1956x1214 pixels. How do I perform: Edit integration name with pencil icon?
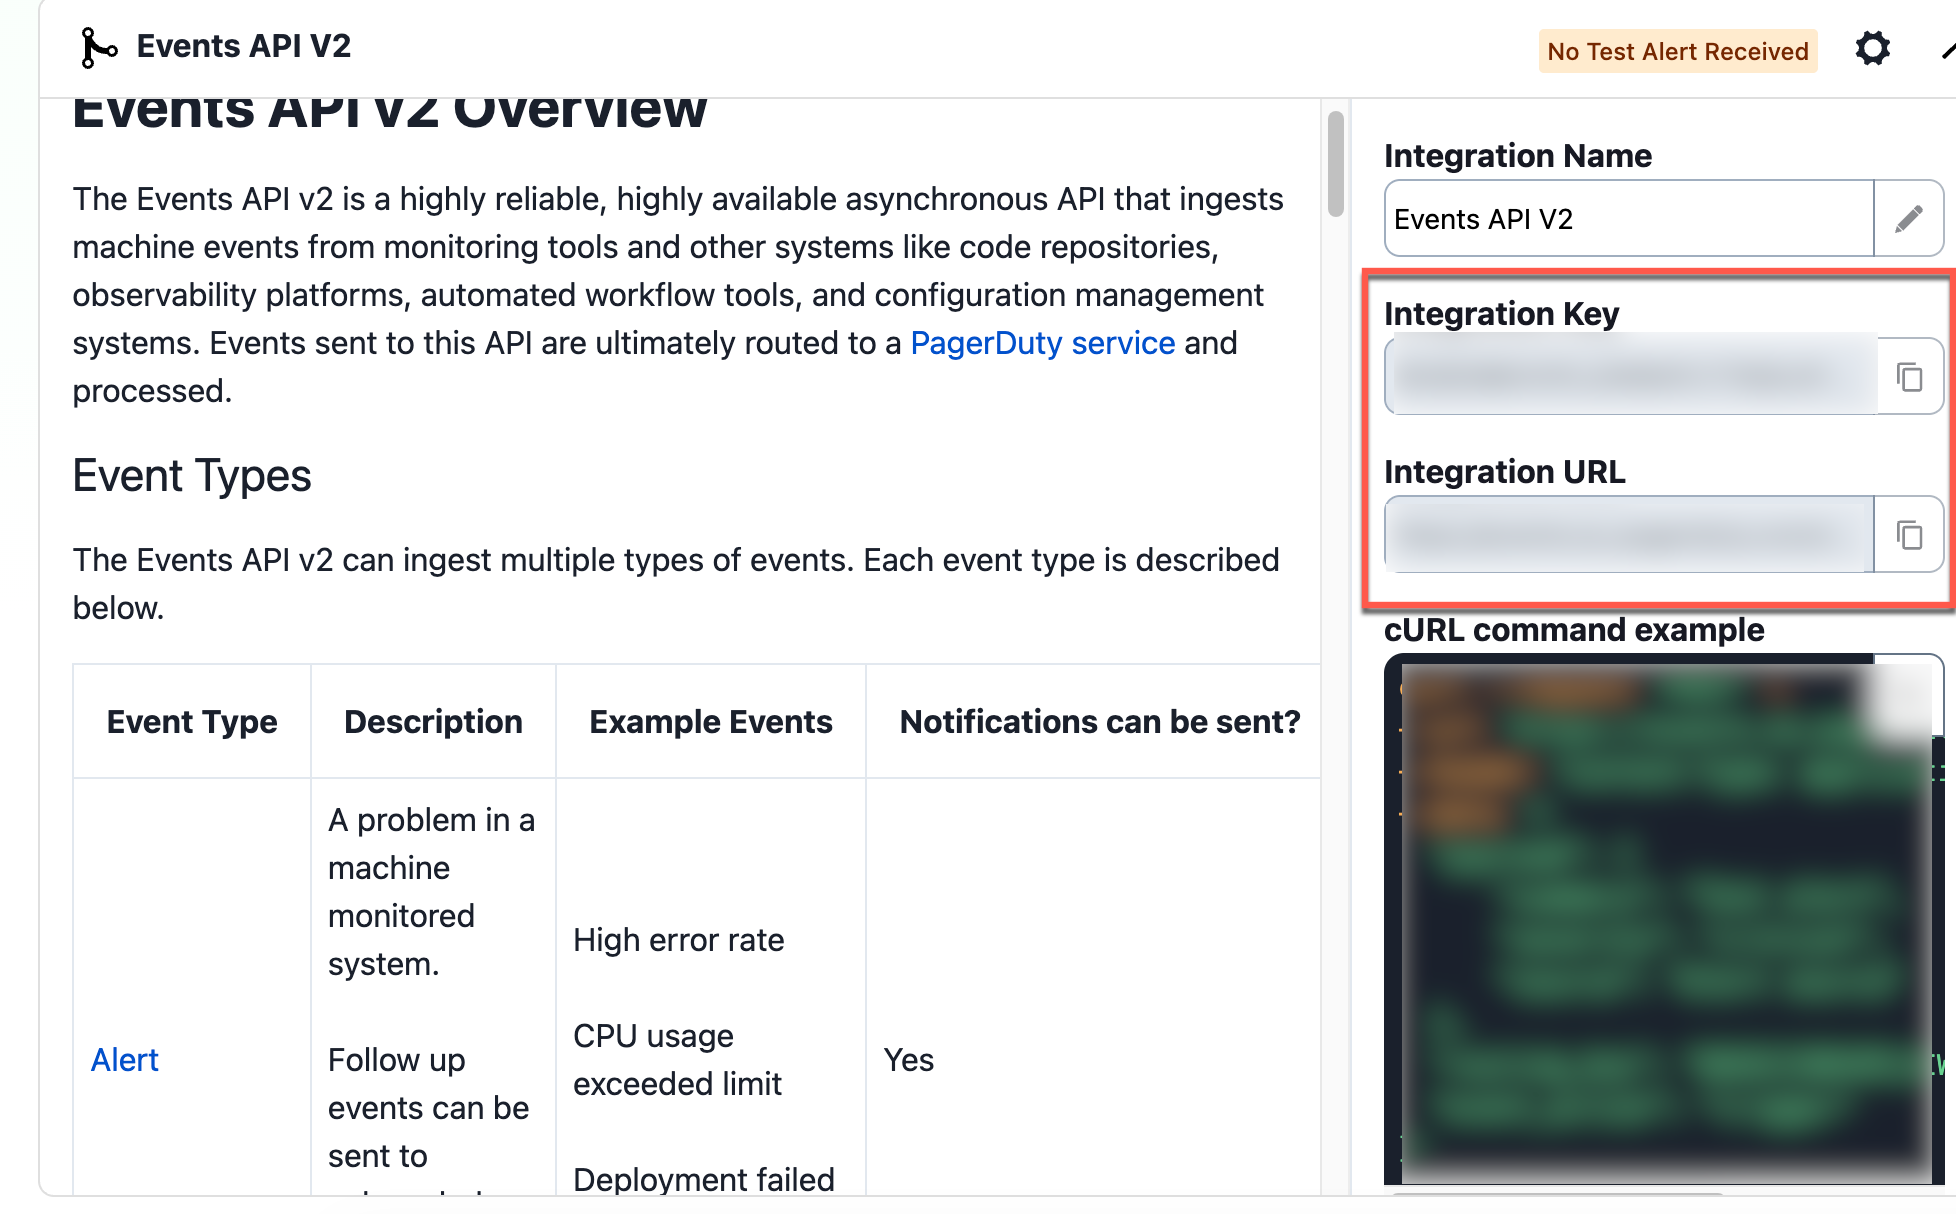click(x=1908, y=219)
